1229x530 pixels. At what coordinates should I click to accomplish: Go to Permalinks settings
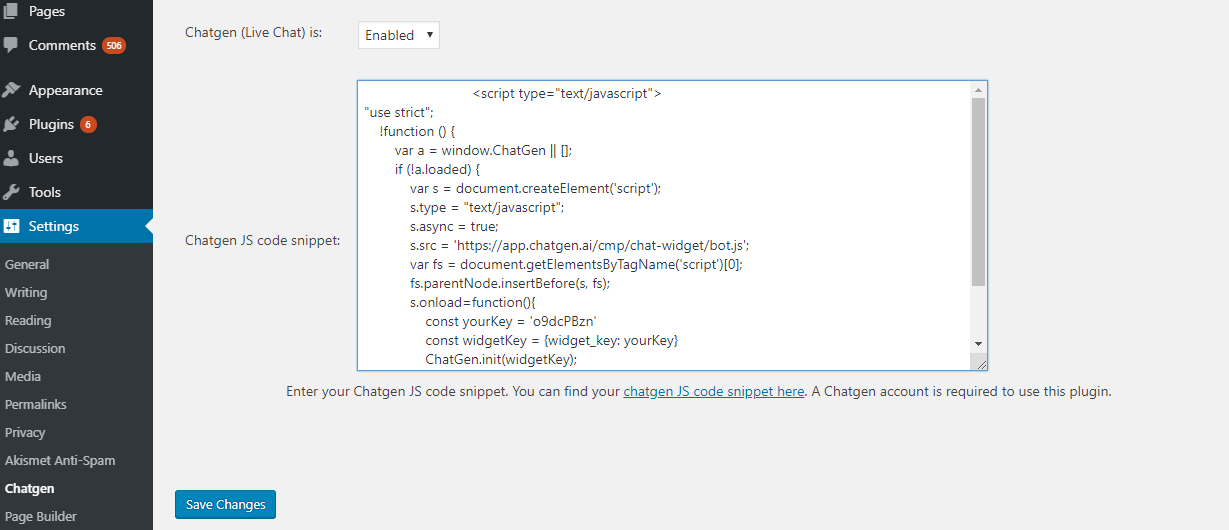36,404
